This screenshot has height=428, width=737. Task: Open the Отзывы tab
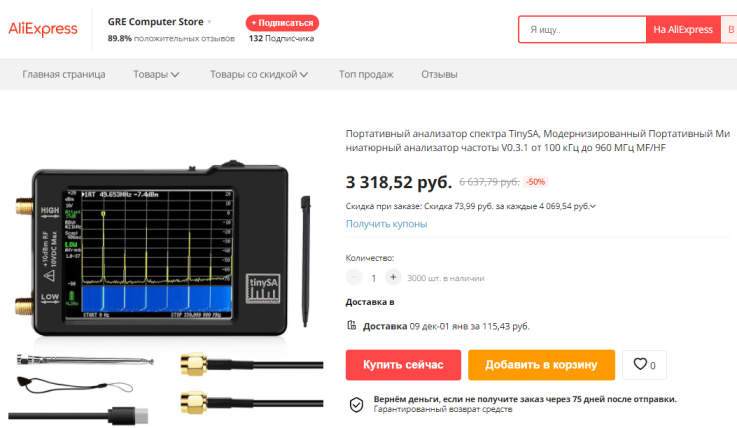click(439, 74)
